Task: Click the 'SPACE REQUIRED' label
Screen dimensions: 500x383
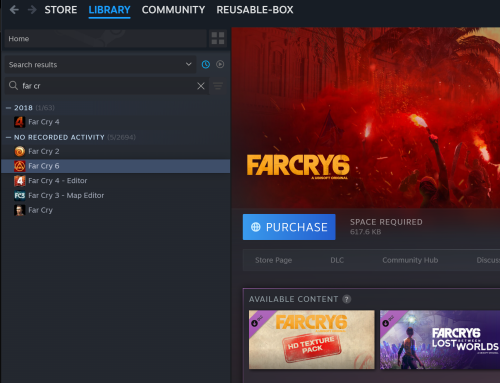Action: pyautogui.click(x=386, y=222)
